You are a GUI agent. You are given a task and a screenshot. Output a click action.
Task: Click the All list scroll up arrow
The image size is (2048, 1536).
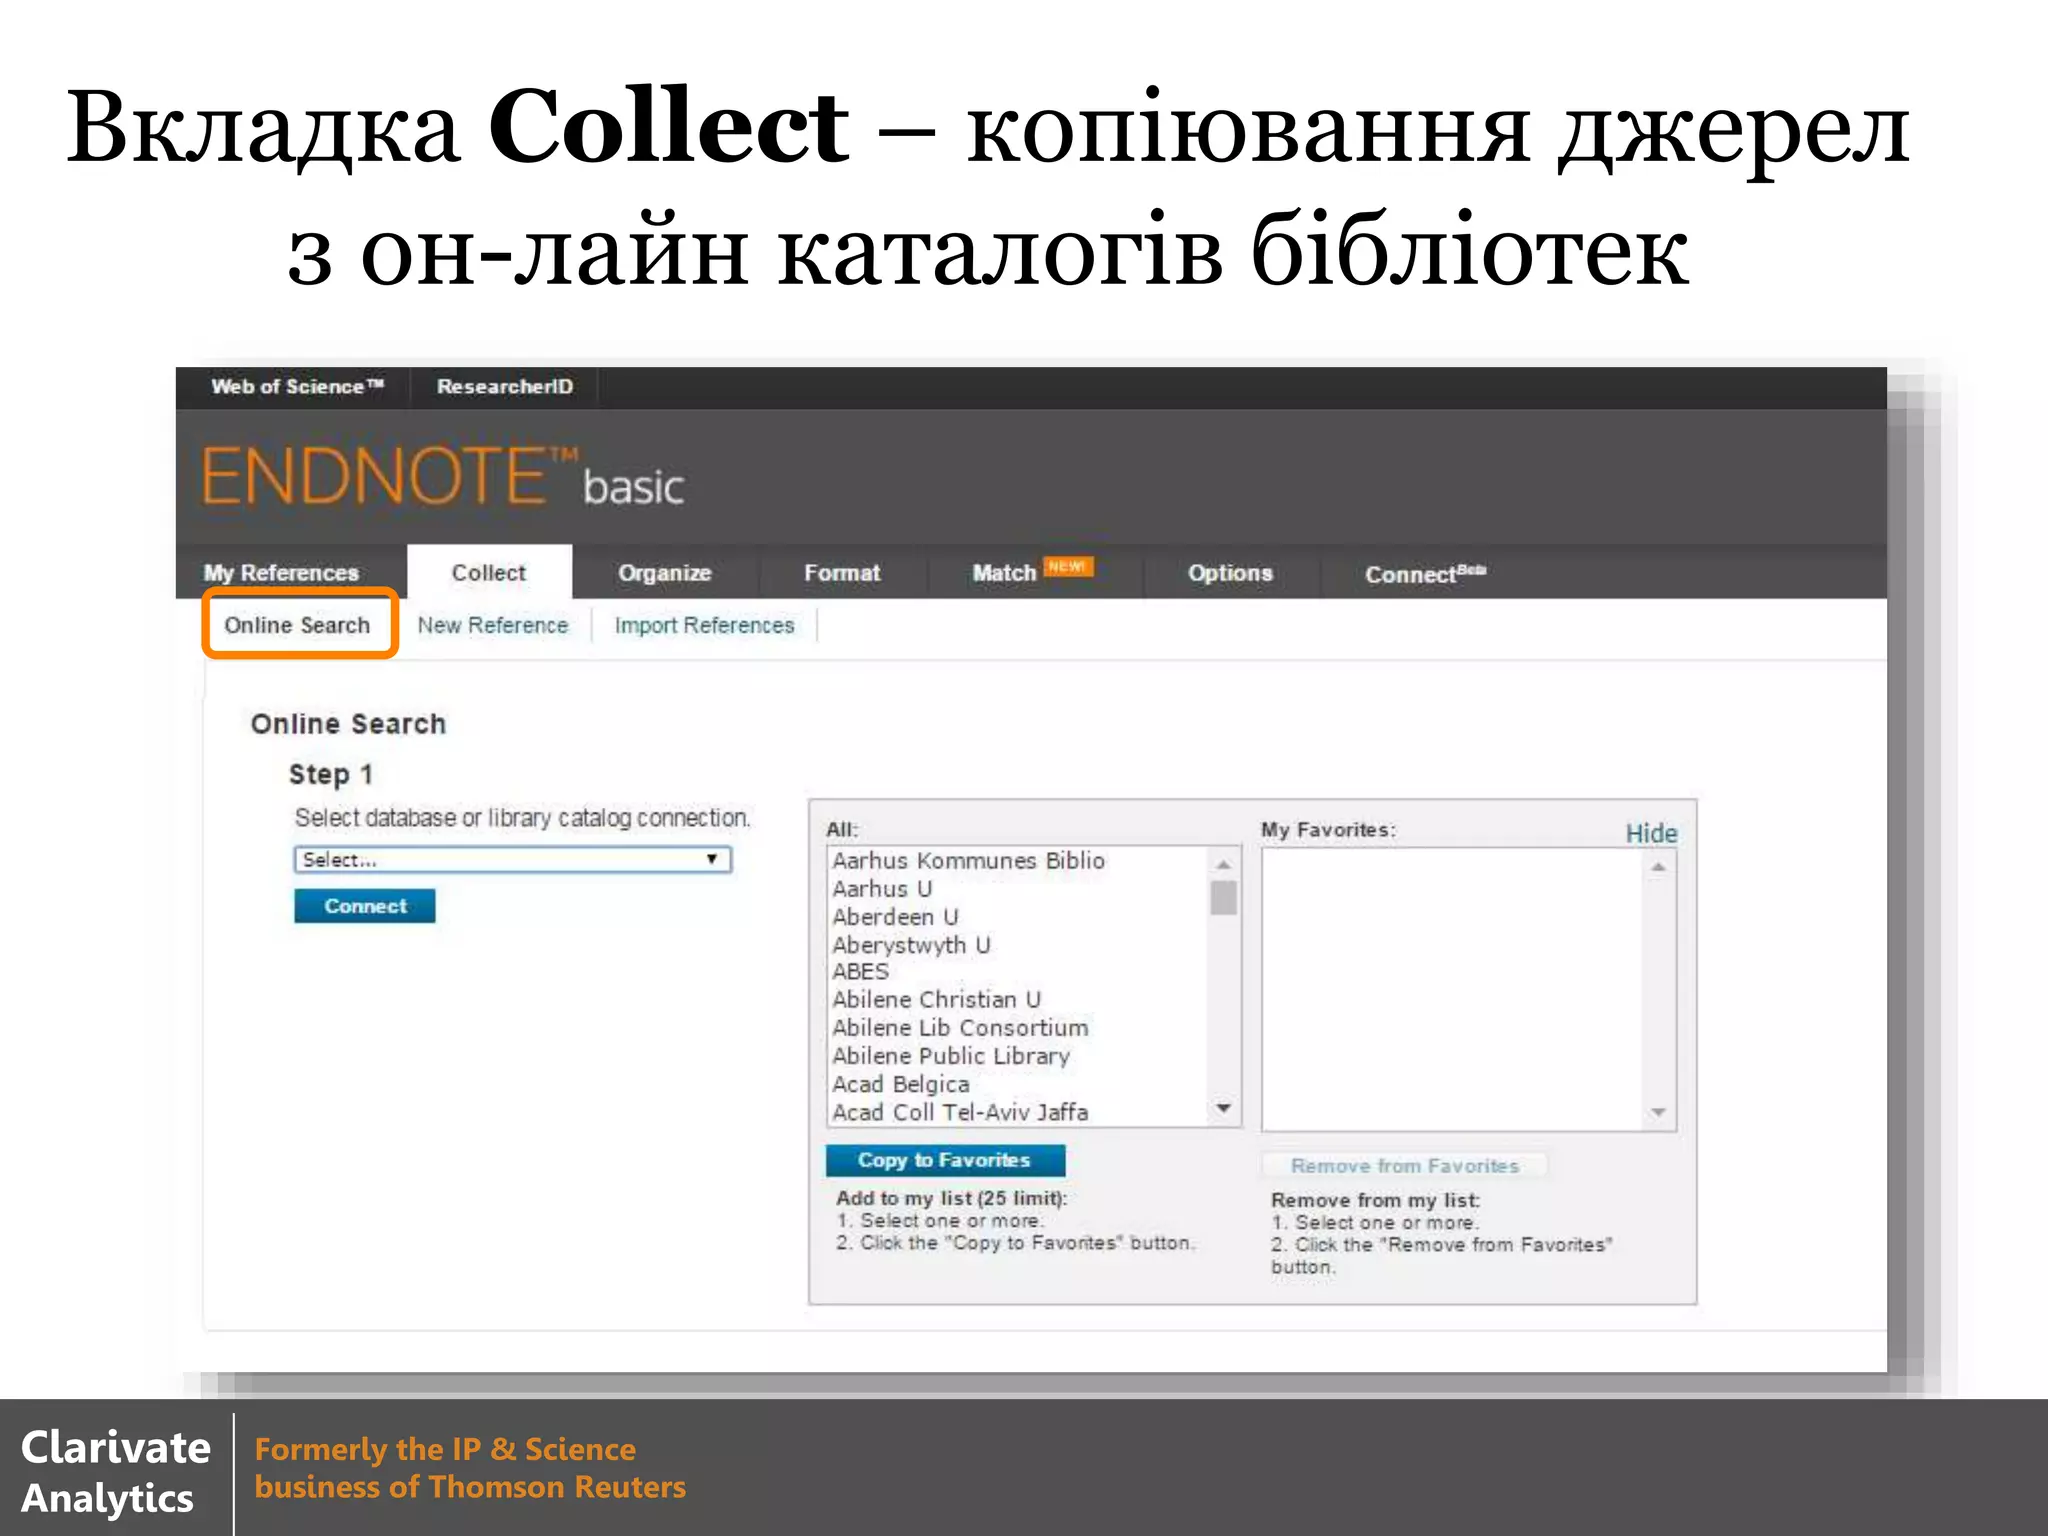click(1224, 864)
